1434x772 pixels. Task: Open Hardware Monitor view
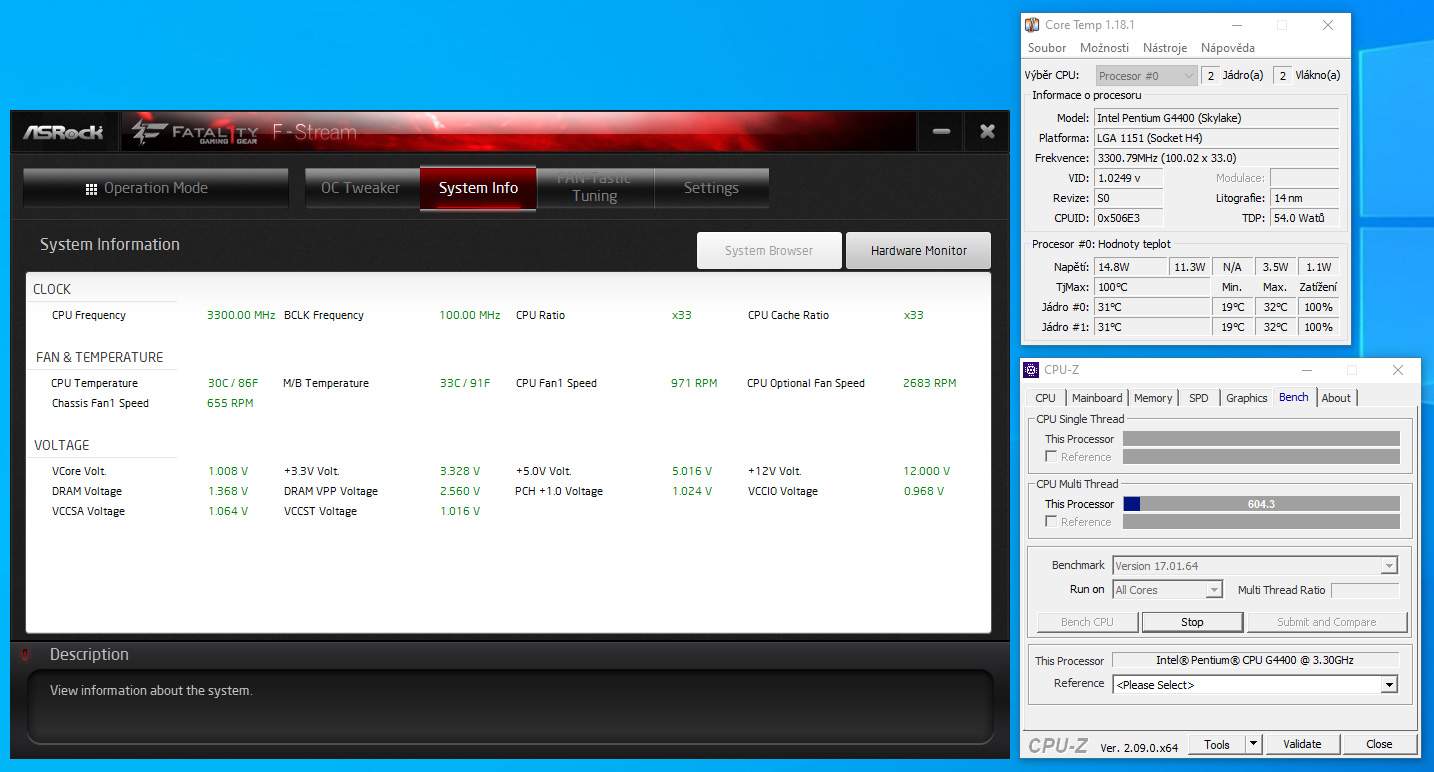[918, 251]
